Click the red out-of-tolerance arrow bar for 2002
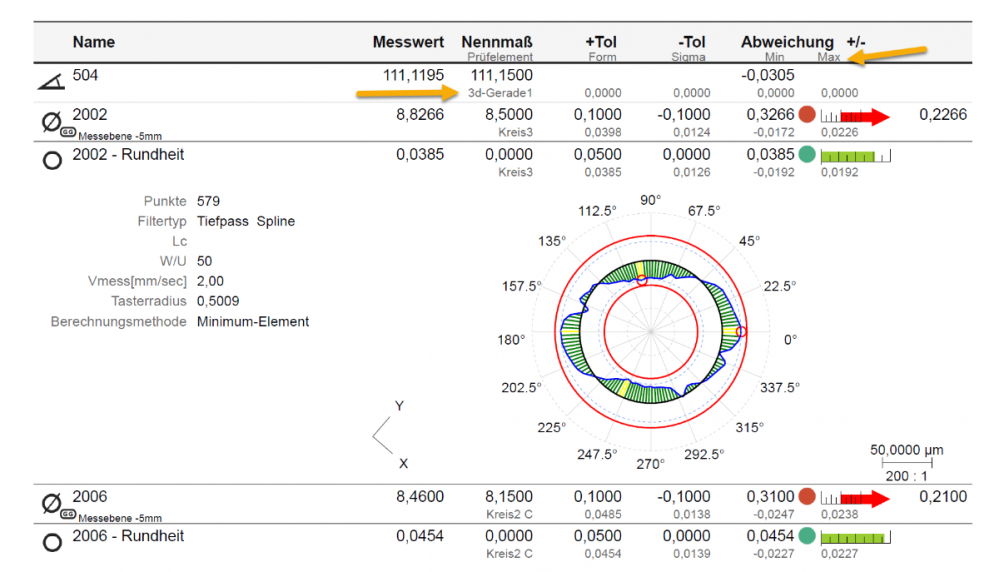This screenshot has width=999, height=572. click(855, 117)
